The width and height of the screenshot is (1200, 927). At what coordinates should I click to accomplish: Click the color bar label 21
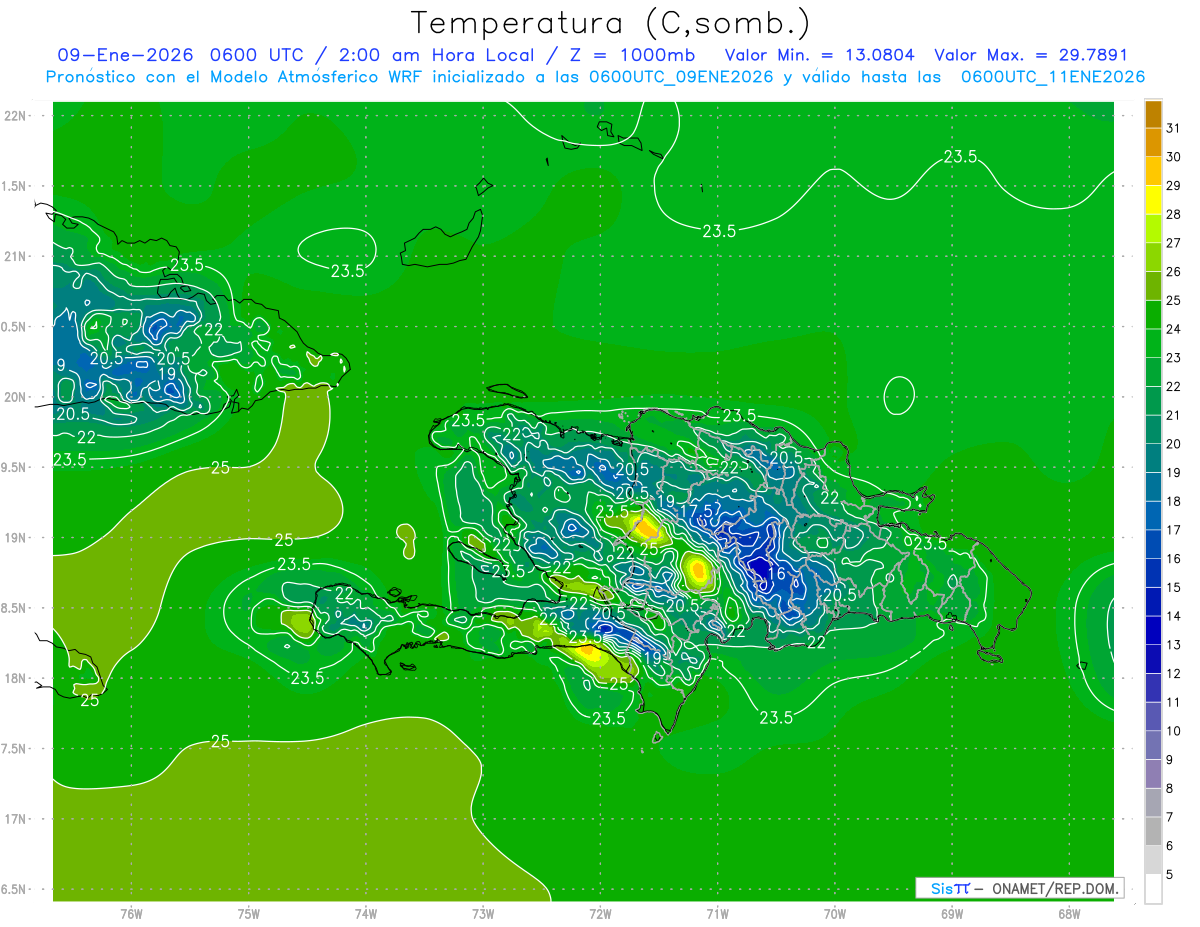1174,415
